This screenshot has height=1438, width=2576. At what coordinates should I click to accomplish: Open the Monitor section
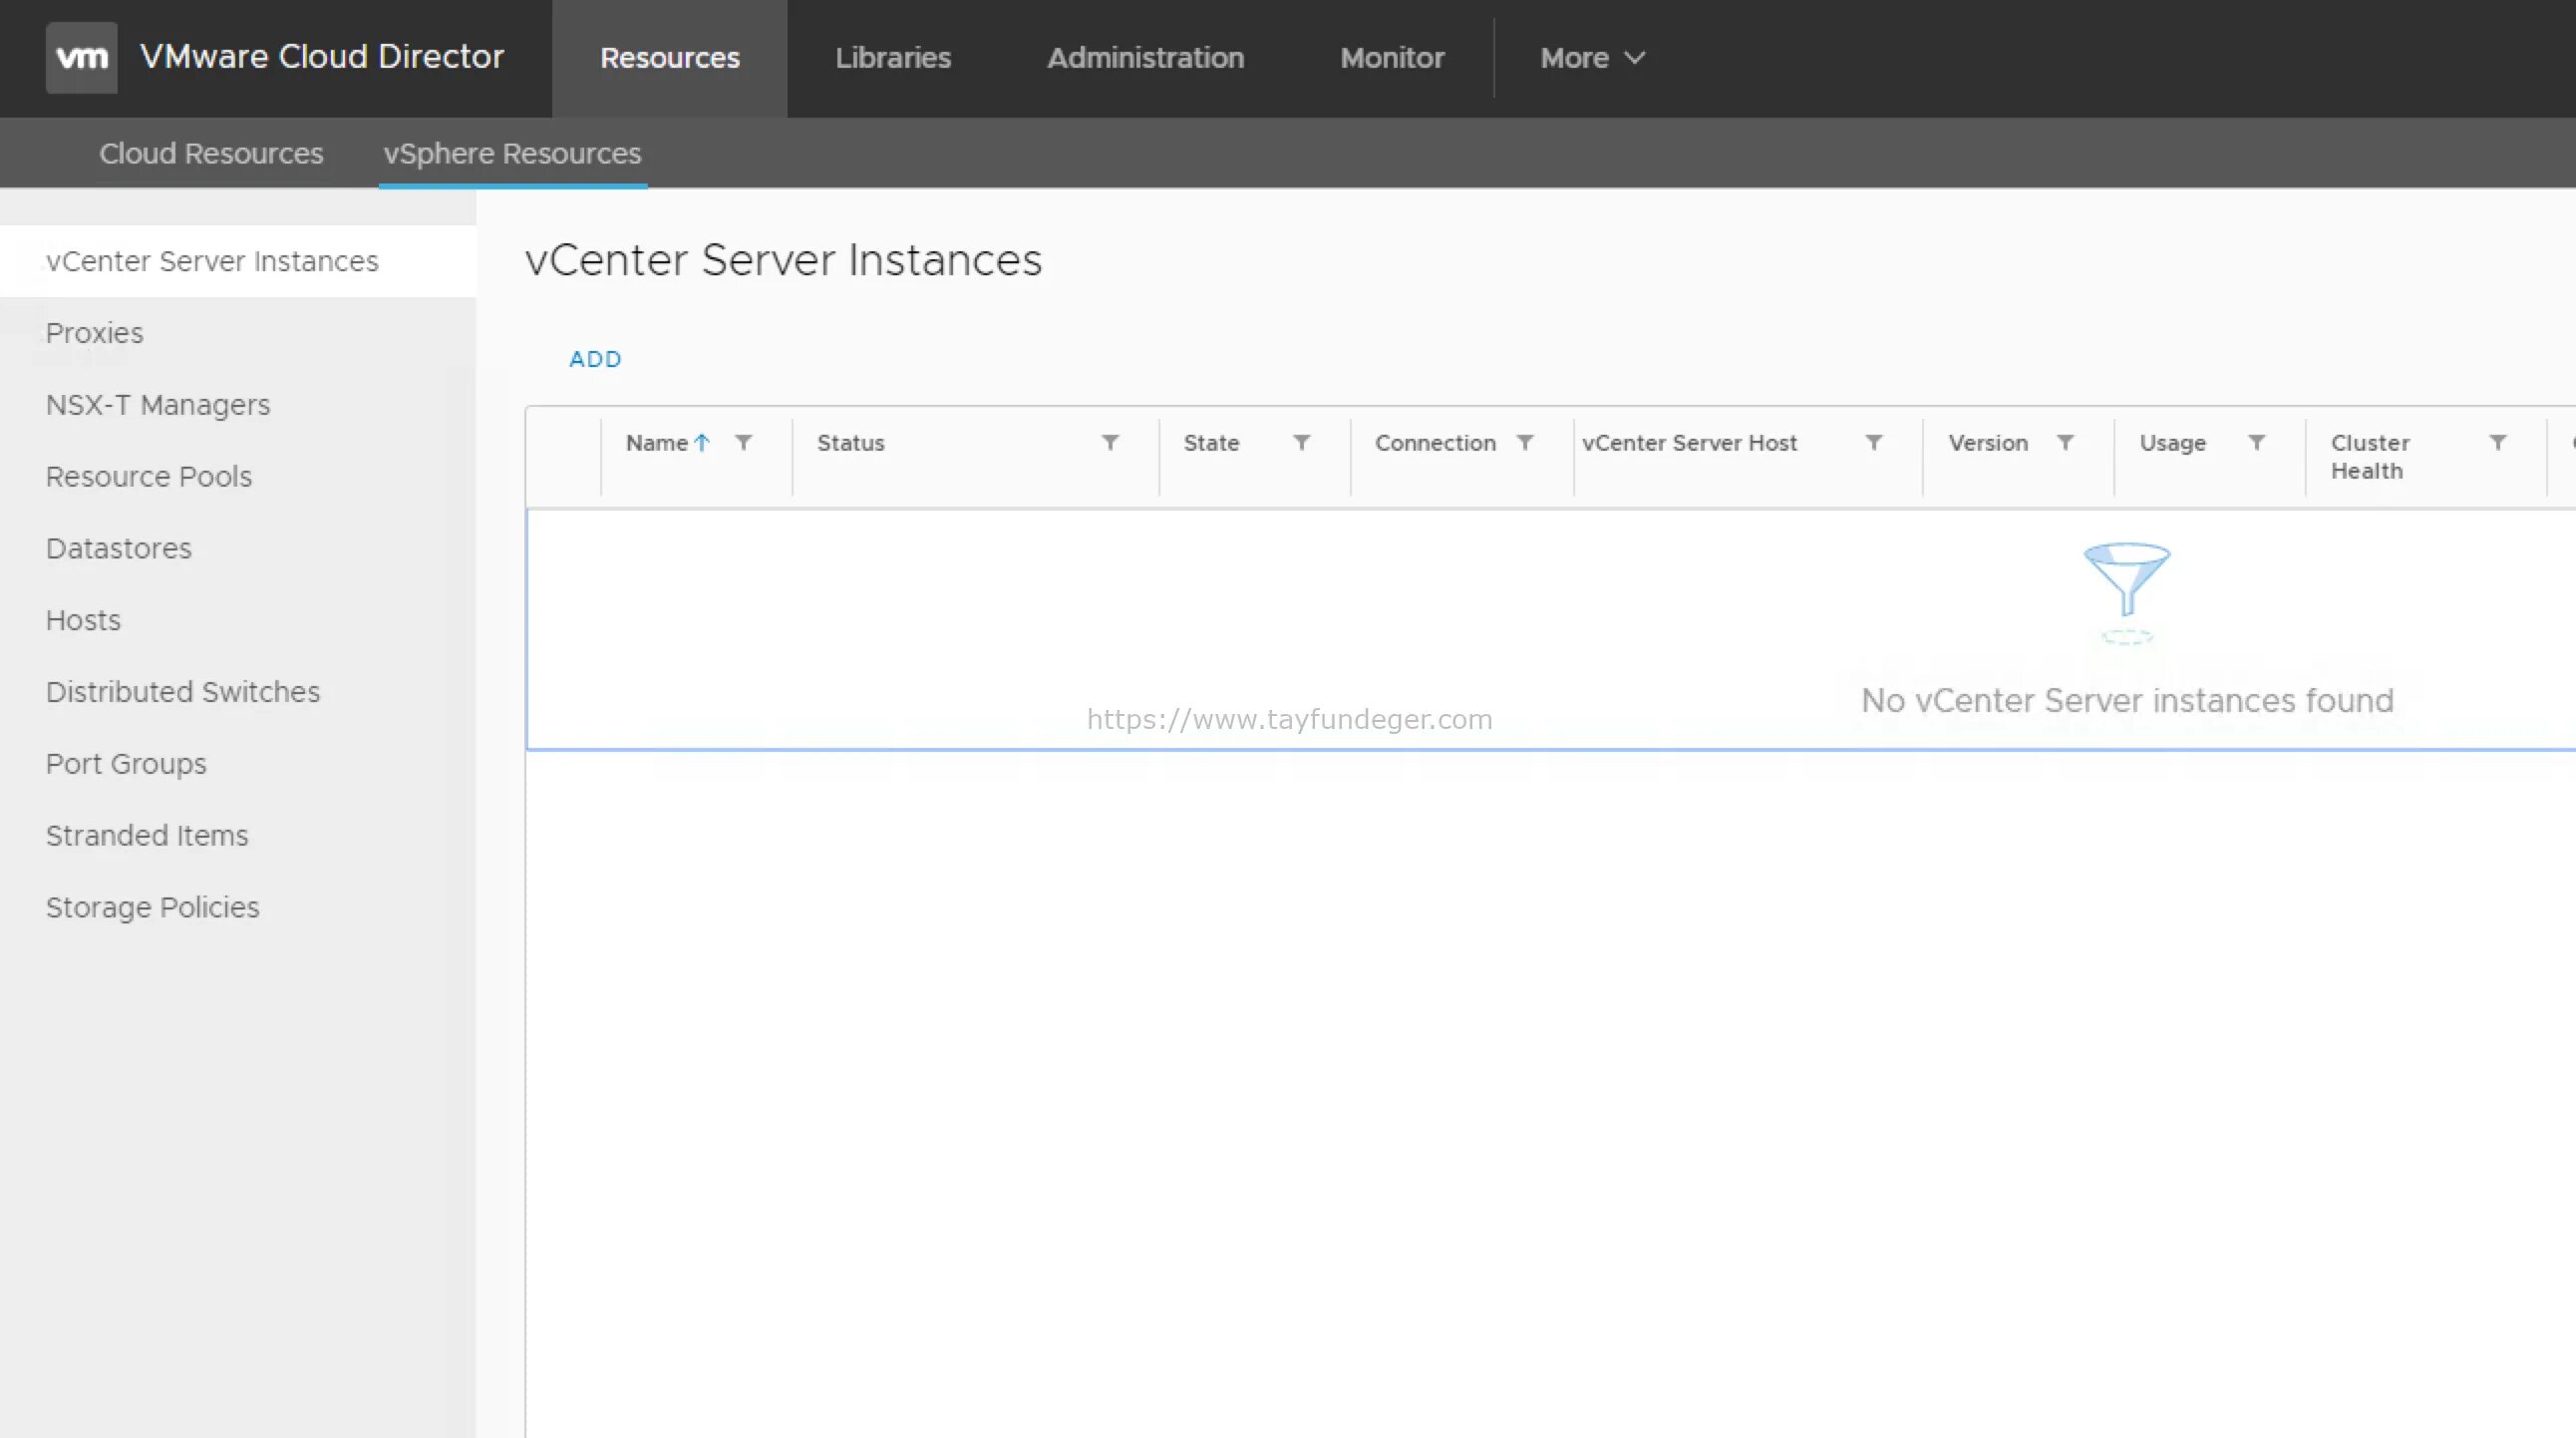pyautogui.click(x=1392, y=58)
